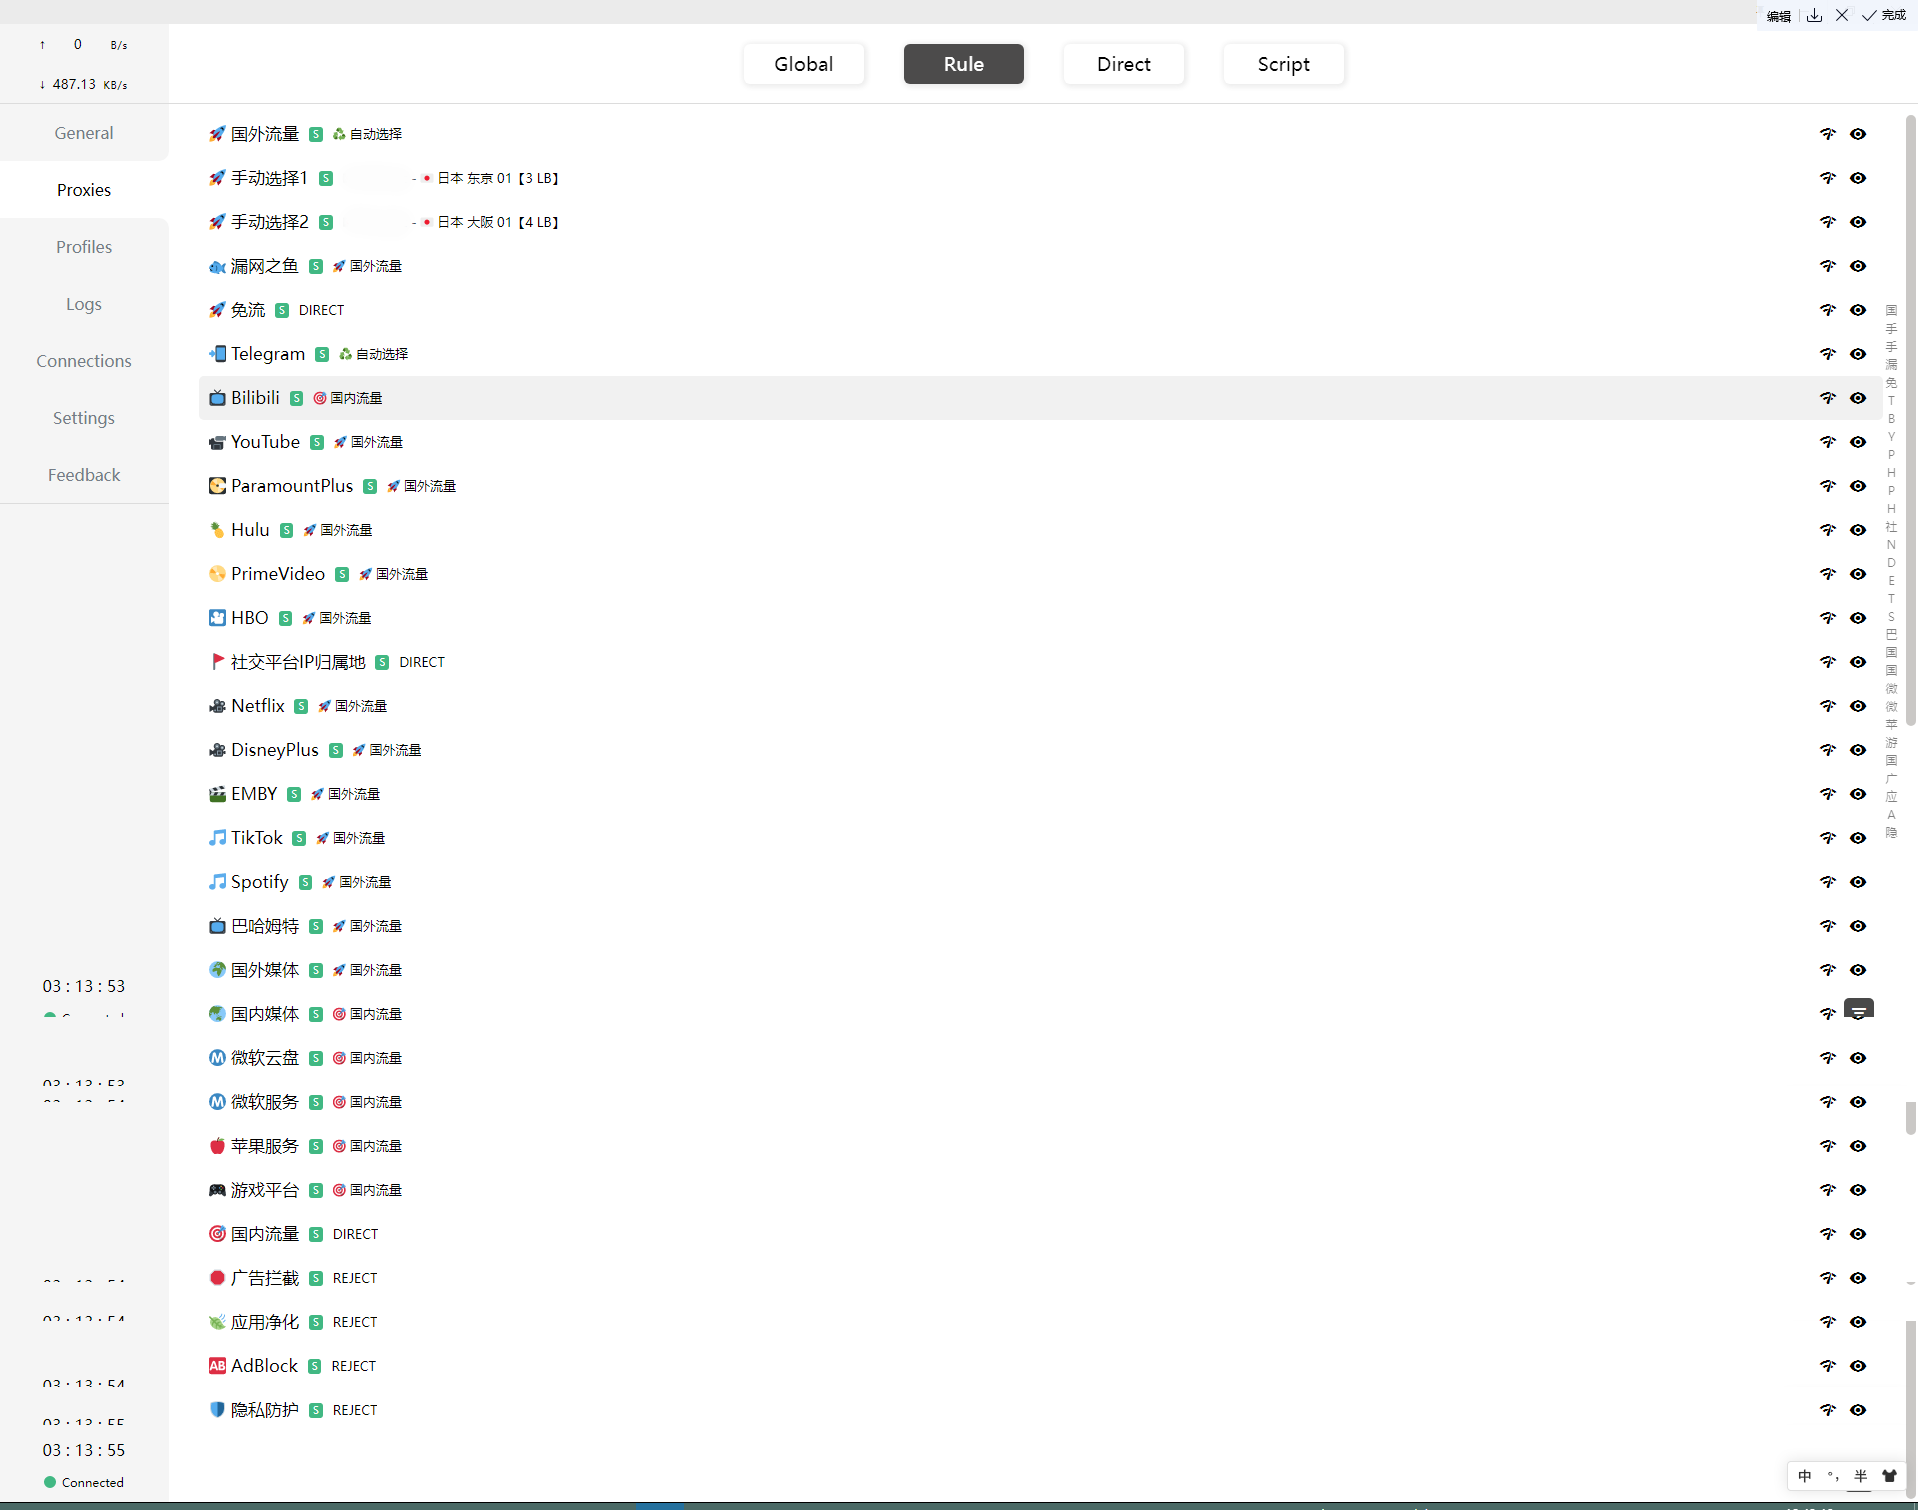
Task: Click the download icon in top-right toolbar
Action: [x=1815, y=15]
